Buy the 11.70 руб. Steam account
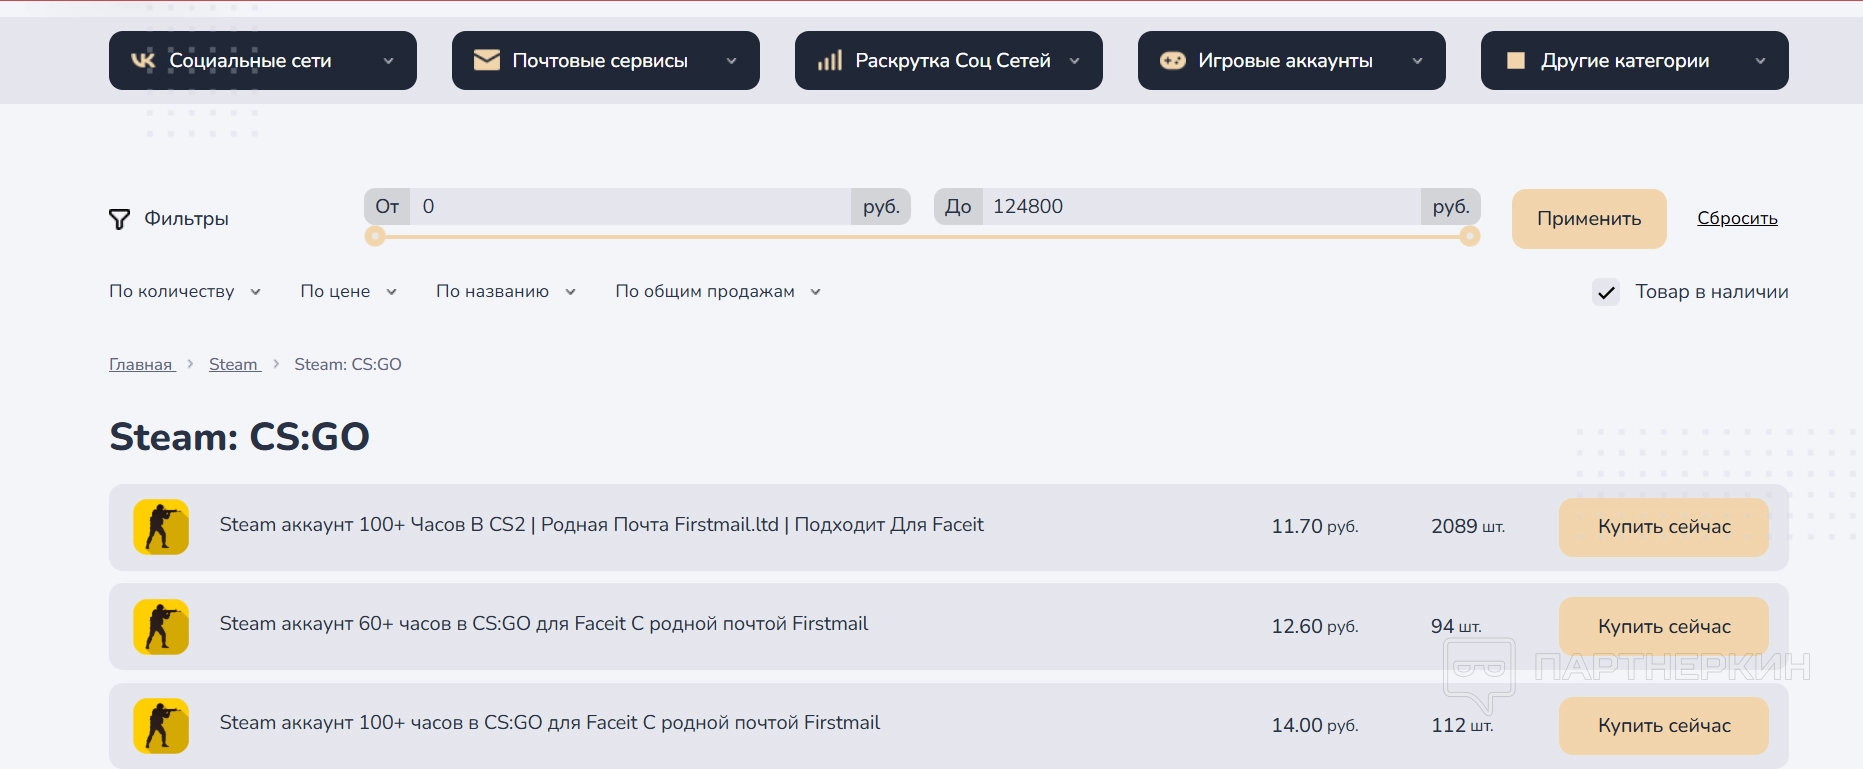The width and height of the screenshot is (1863, 769). 1663,527
